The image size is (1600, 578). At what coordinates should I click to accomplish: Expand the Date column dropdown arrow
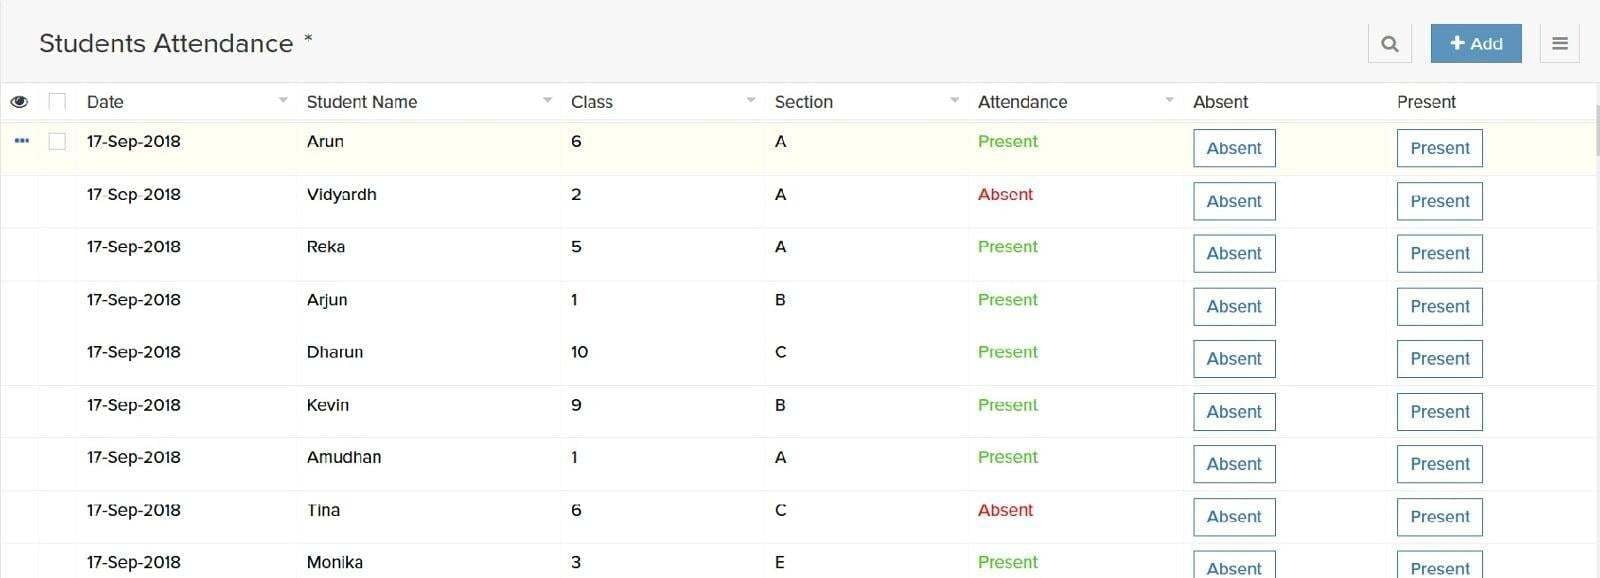283,100
